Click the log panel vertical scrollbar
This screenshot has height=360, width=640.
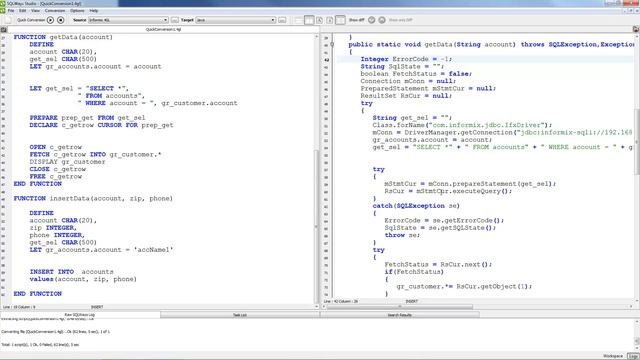coord(637,335)
